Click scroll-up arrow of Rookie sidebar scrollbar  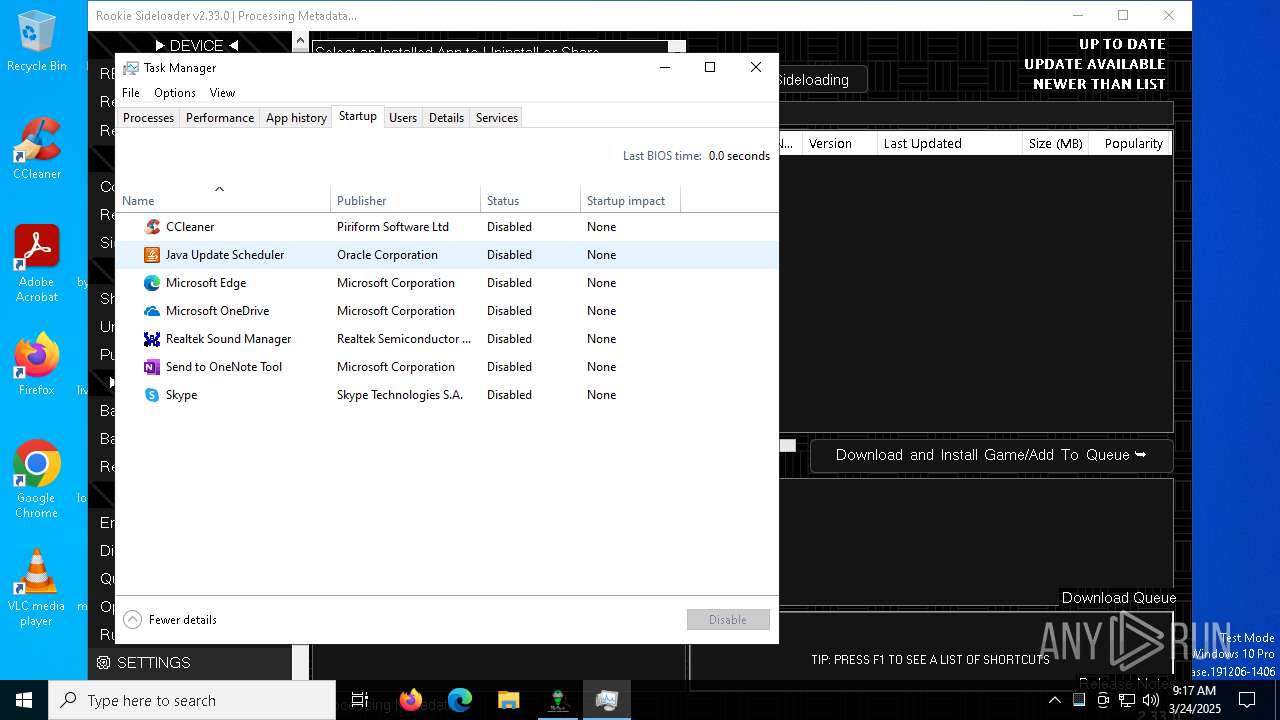(x=300, y=41)
